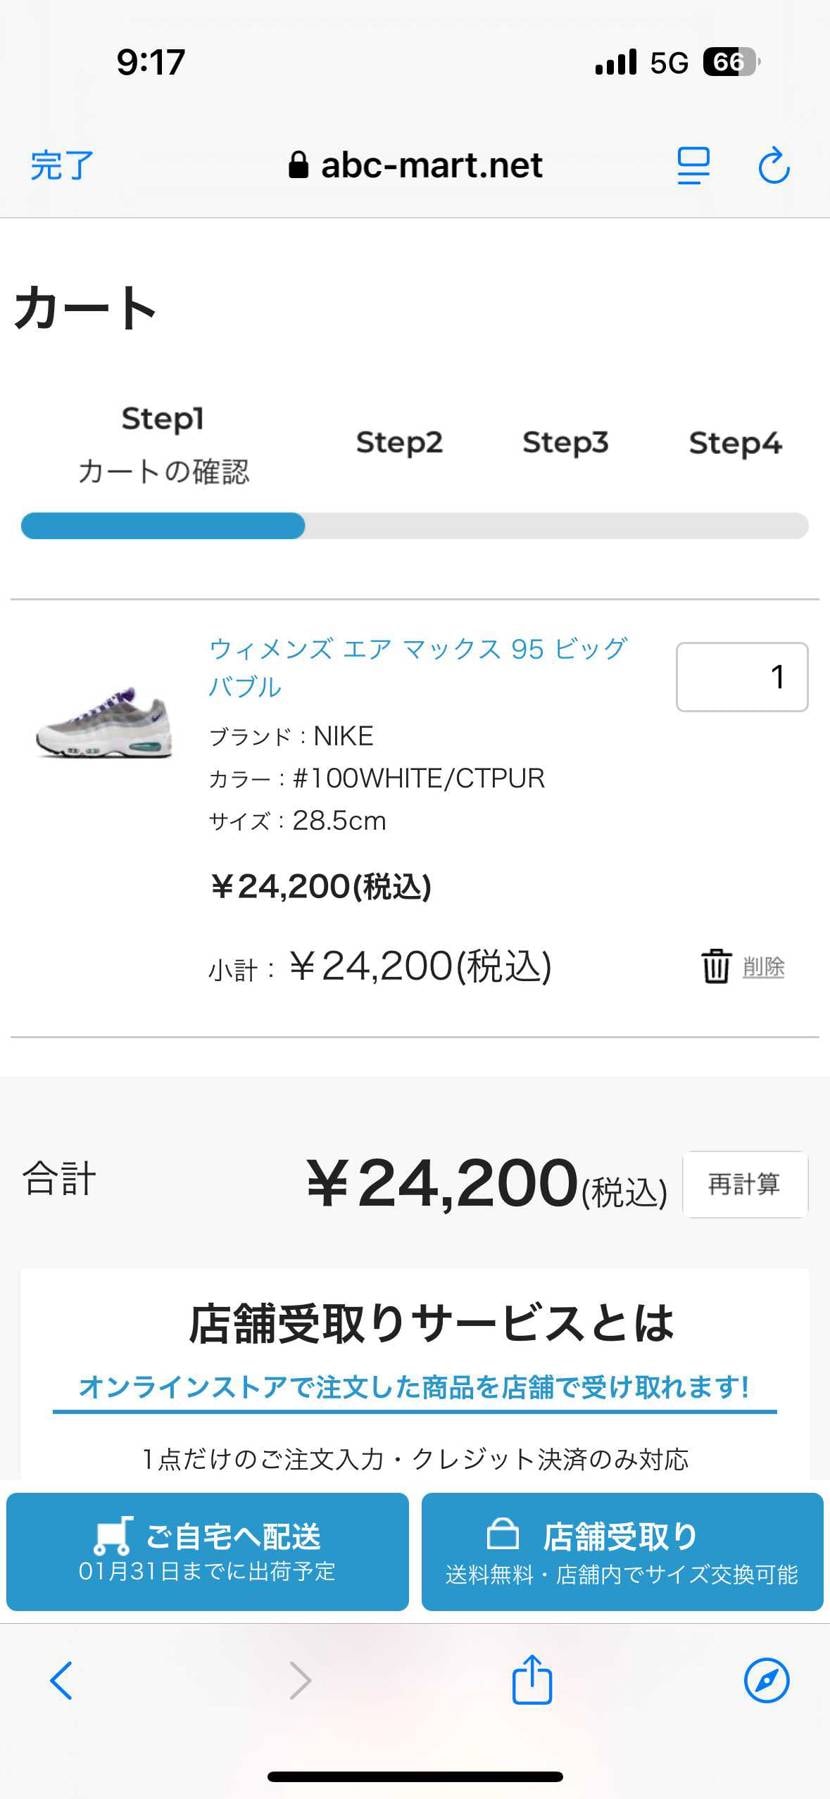Open in Safari compass icon
This screenshot has width=830, height=1799.
coord(767,1680)
